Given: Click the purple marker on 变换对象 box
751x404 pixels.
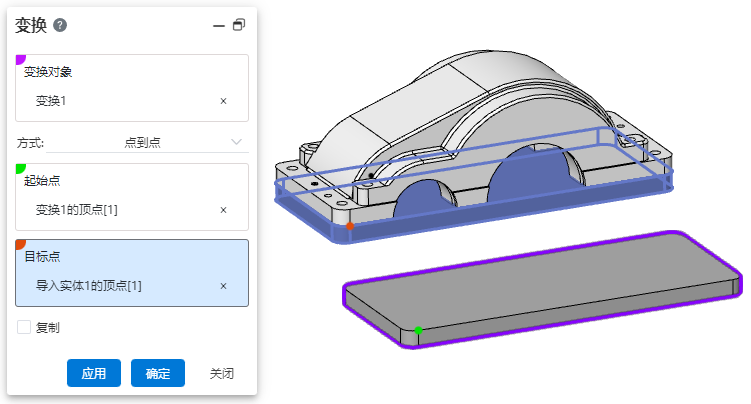Looking at the screenshot, I should point(21,60).
